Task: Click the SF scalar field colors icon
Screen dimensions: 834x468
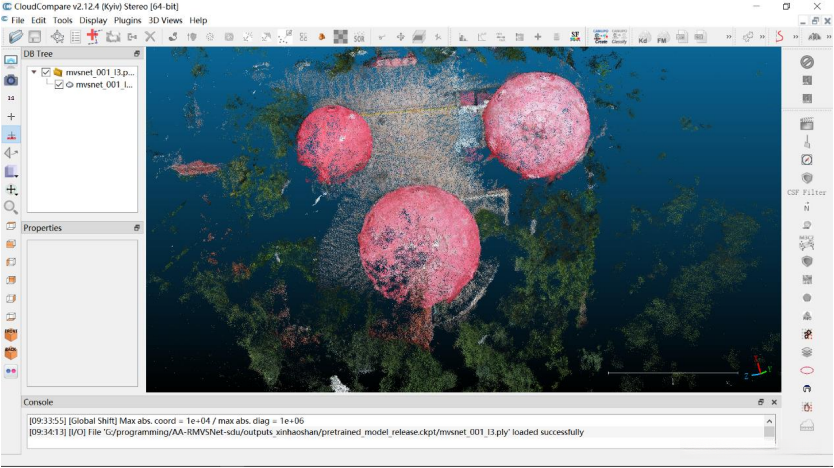Action: [x=575, y=37]
